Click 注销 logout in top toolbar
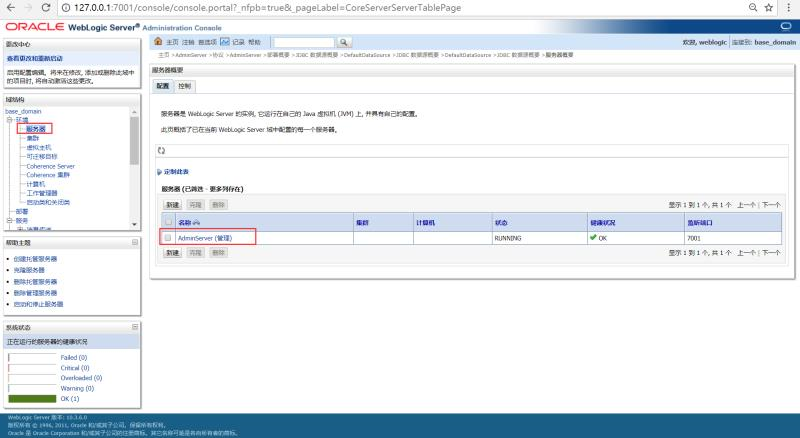Viewport: 800px width, 438px height. click(188, 42)
